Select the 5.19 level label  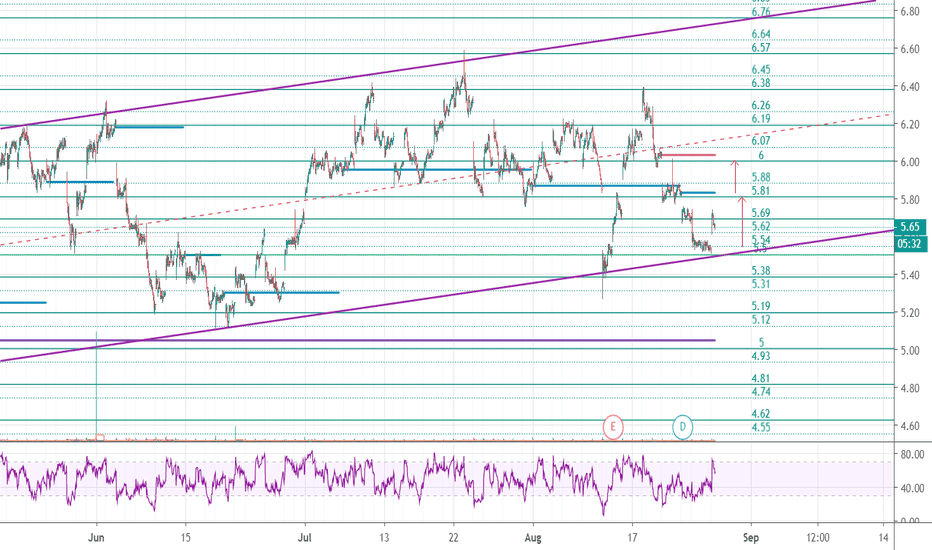761,306
